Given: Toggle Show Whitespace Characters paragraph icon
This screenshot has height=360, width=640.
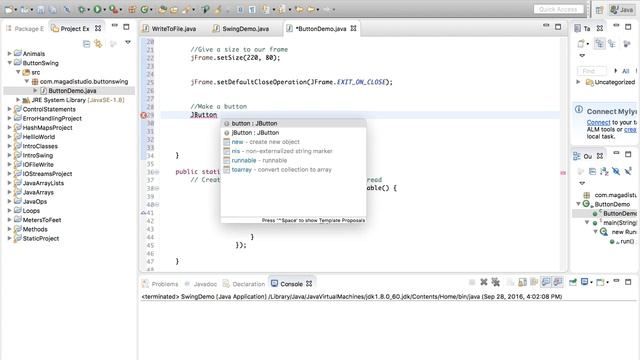Looking at the screenshot, I should click(252, 9).
